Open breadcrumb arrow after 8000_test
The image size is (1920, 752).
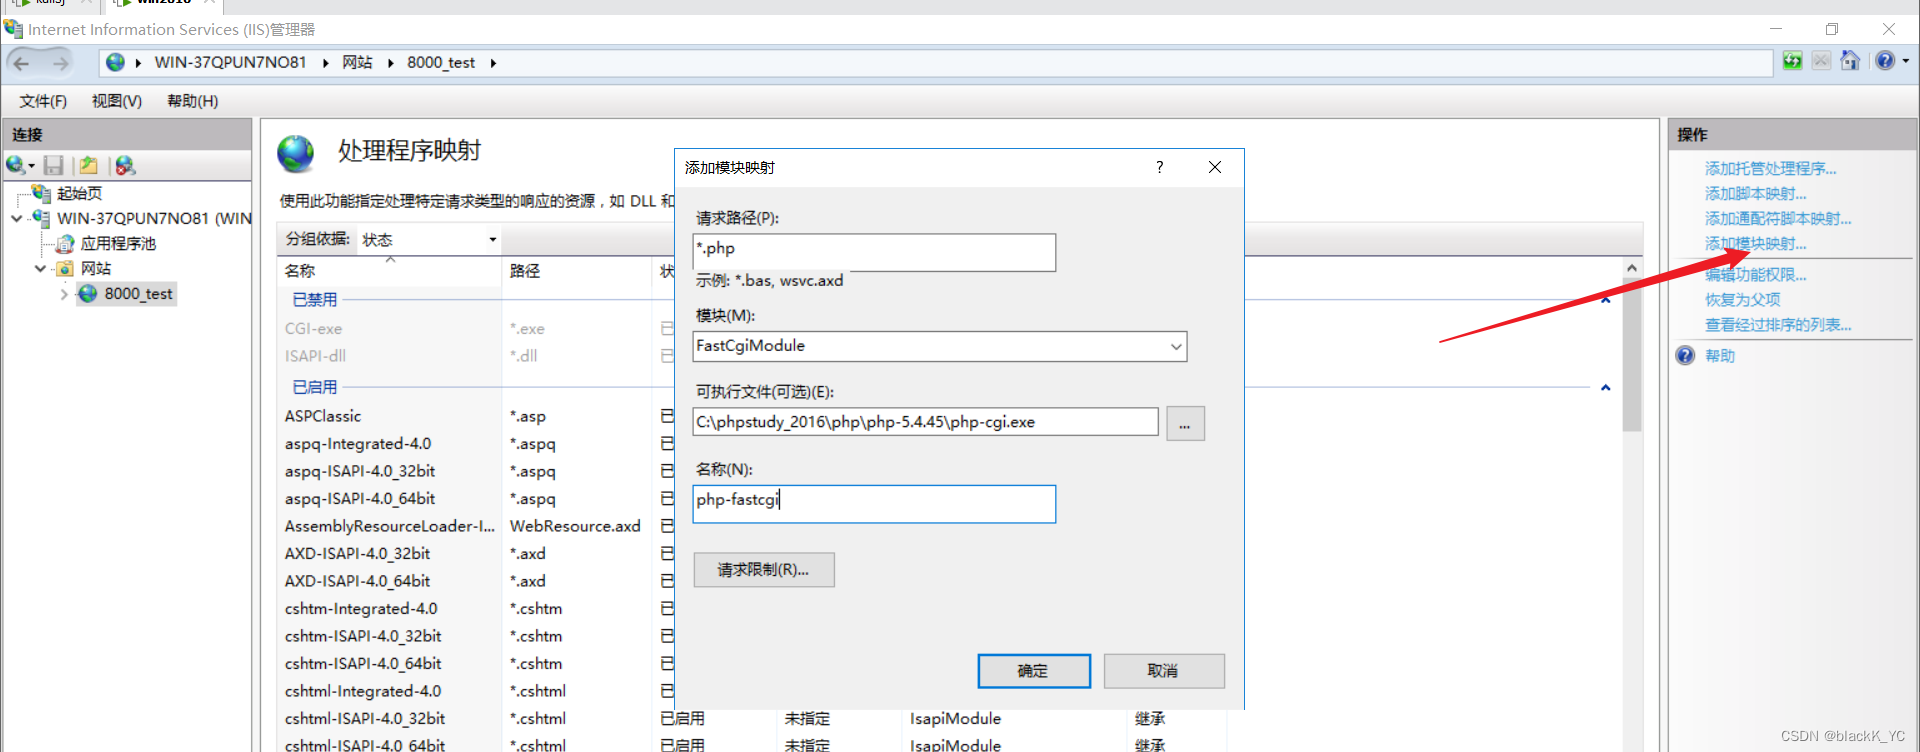point(493,63)
